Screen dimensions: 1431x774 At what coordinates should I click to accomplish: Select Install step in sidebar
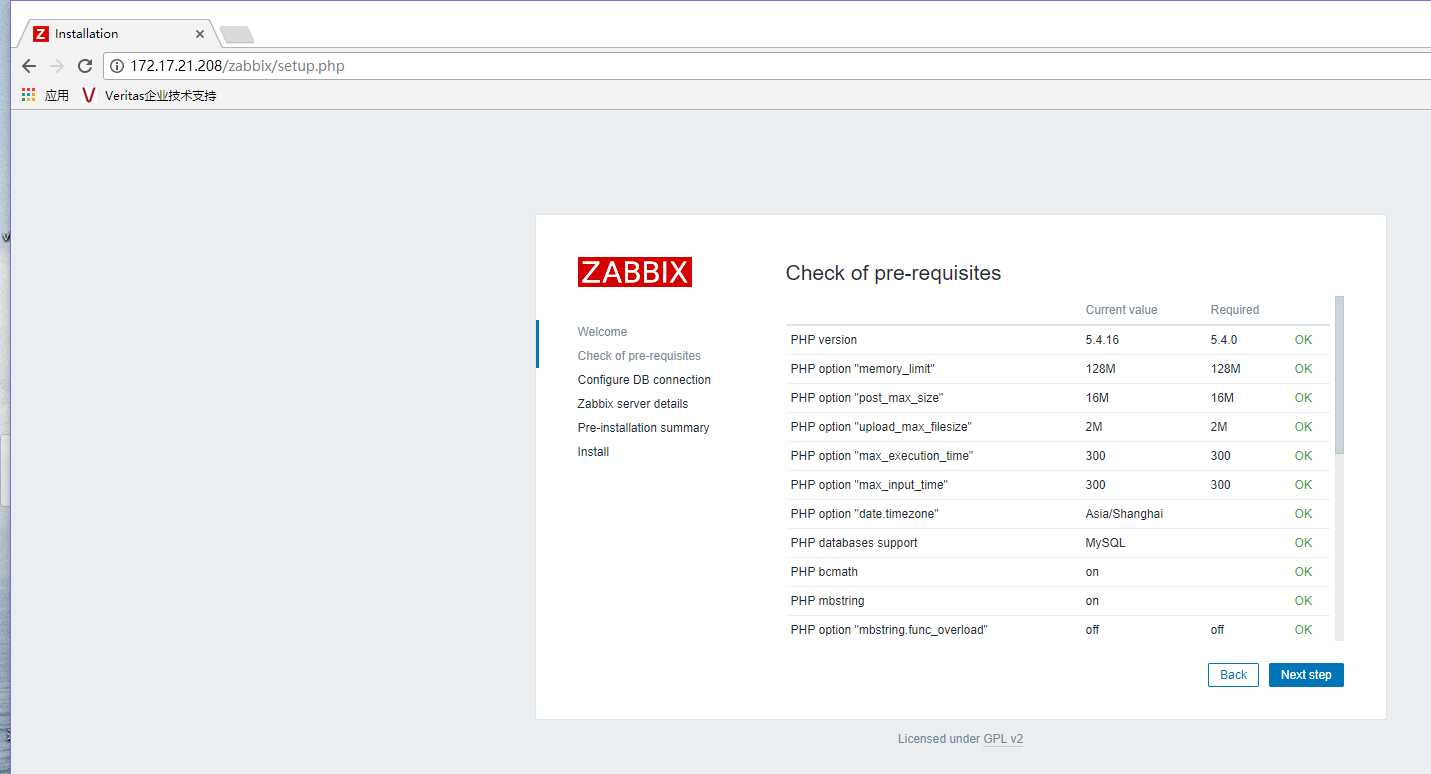[x=593, y=452]
